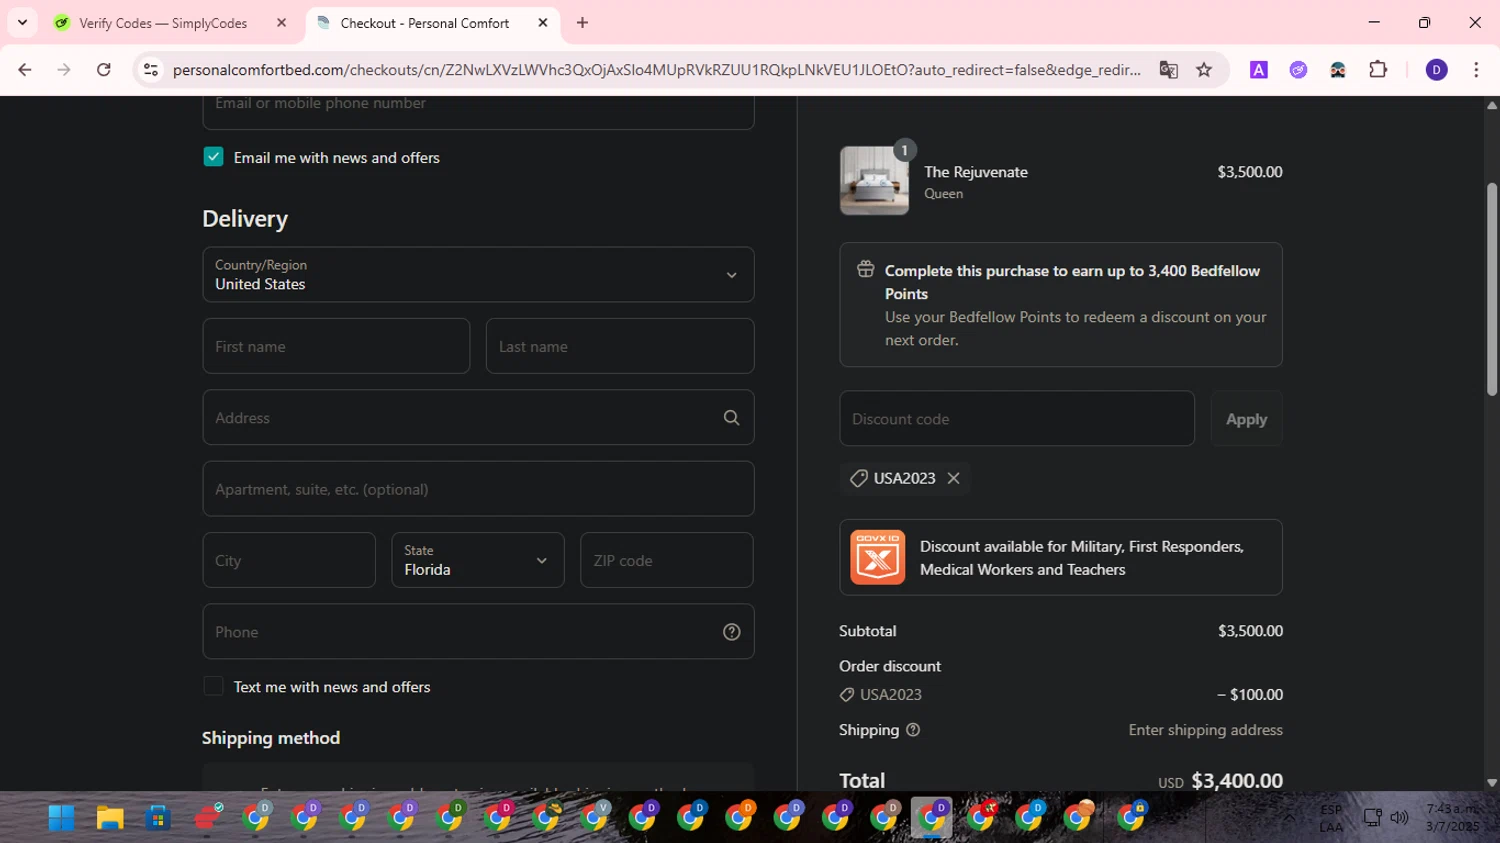This screenshot has height=843, width=1500.
Task: Click the gift icon beside Bedfellow Points
Action: [x=866, y=270]
